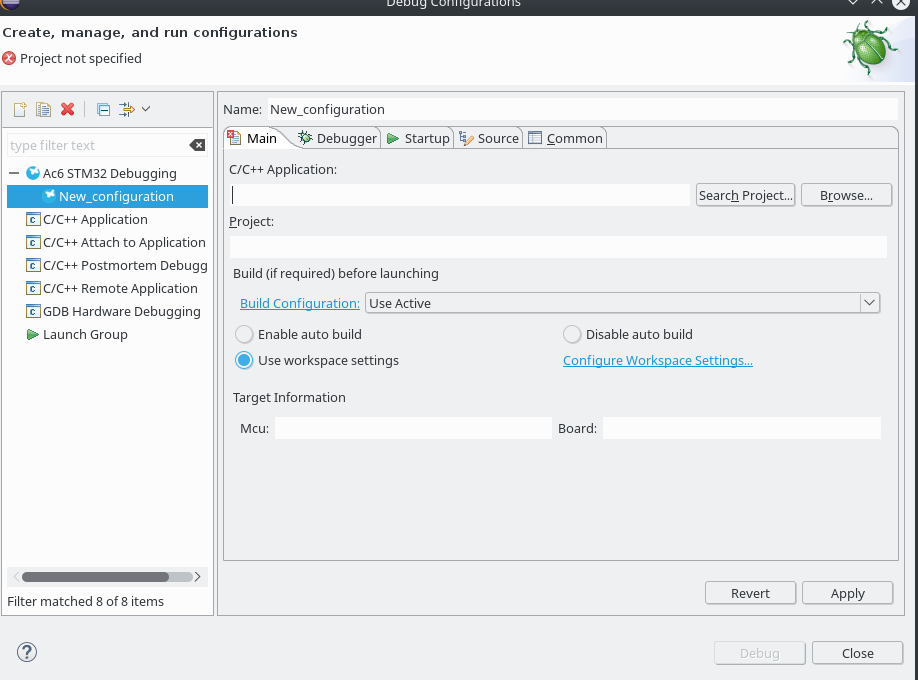The height and width of the screenshot is (680, 918).
Task: Collapse all configuration tree items
Action: (103, 109)
